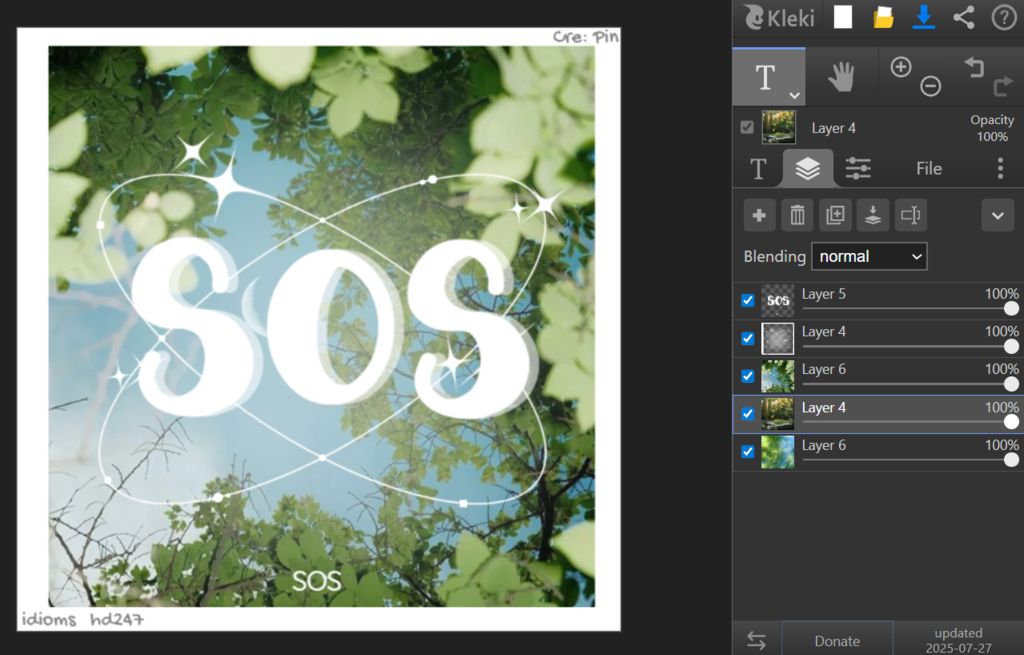The width and height of the screenshot is (1024, 655).
Task: Click the Merge layer down icon
Action: (873, 215)
